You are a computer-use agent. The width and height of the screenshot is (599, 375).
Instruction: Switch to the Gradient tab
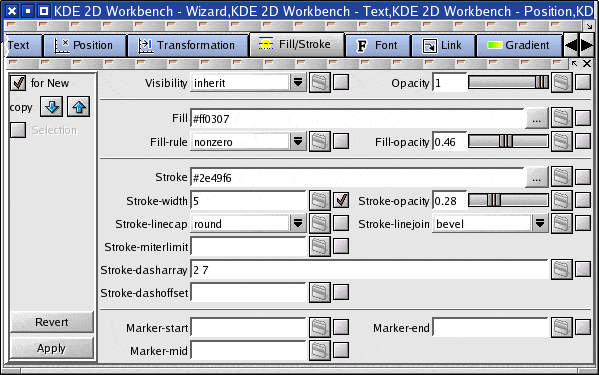coord(519,45)
